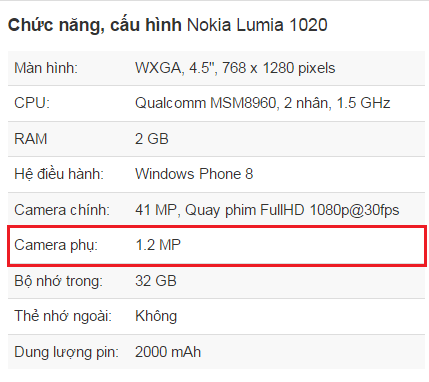Click Nokia Lumia 1020 in the title

[x=257, y=25]
